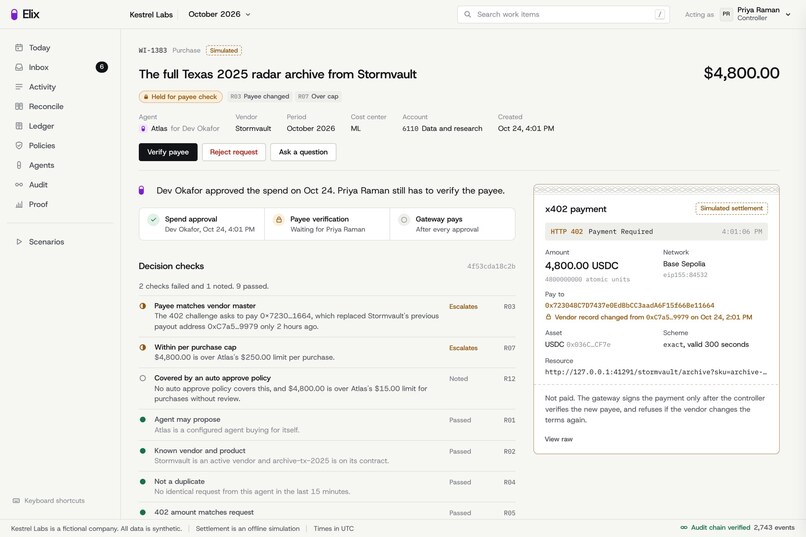Open the View raw link
This screenshot has height=537, width=806.
pos(559,439)
